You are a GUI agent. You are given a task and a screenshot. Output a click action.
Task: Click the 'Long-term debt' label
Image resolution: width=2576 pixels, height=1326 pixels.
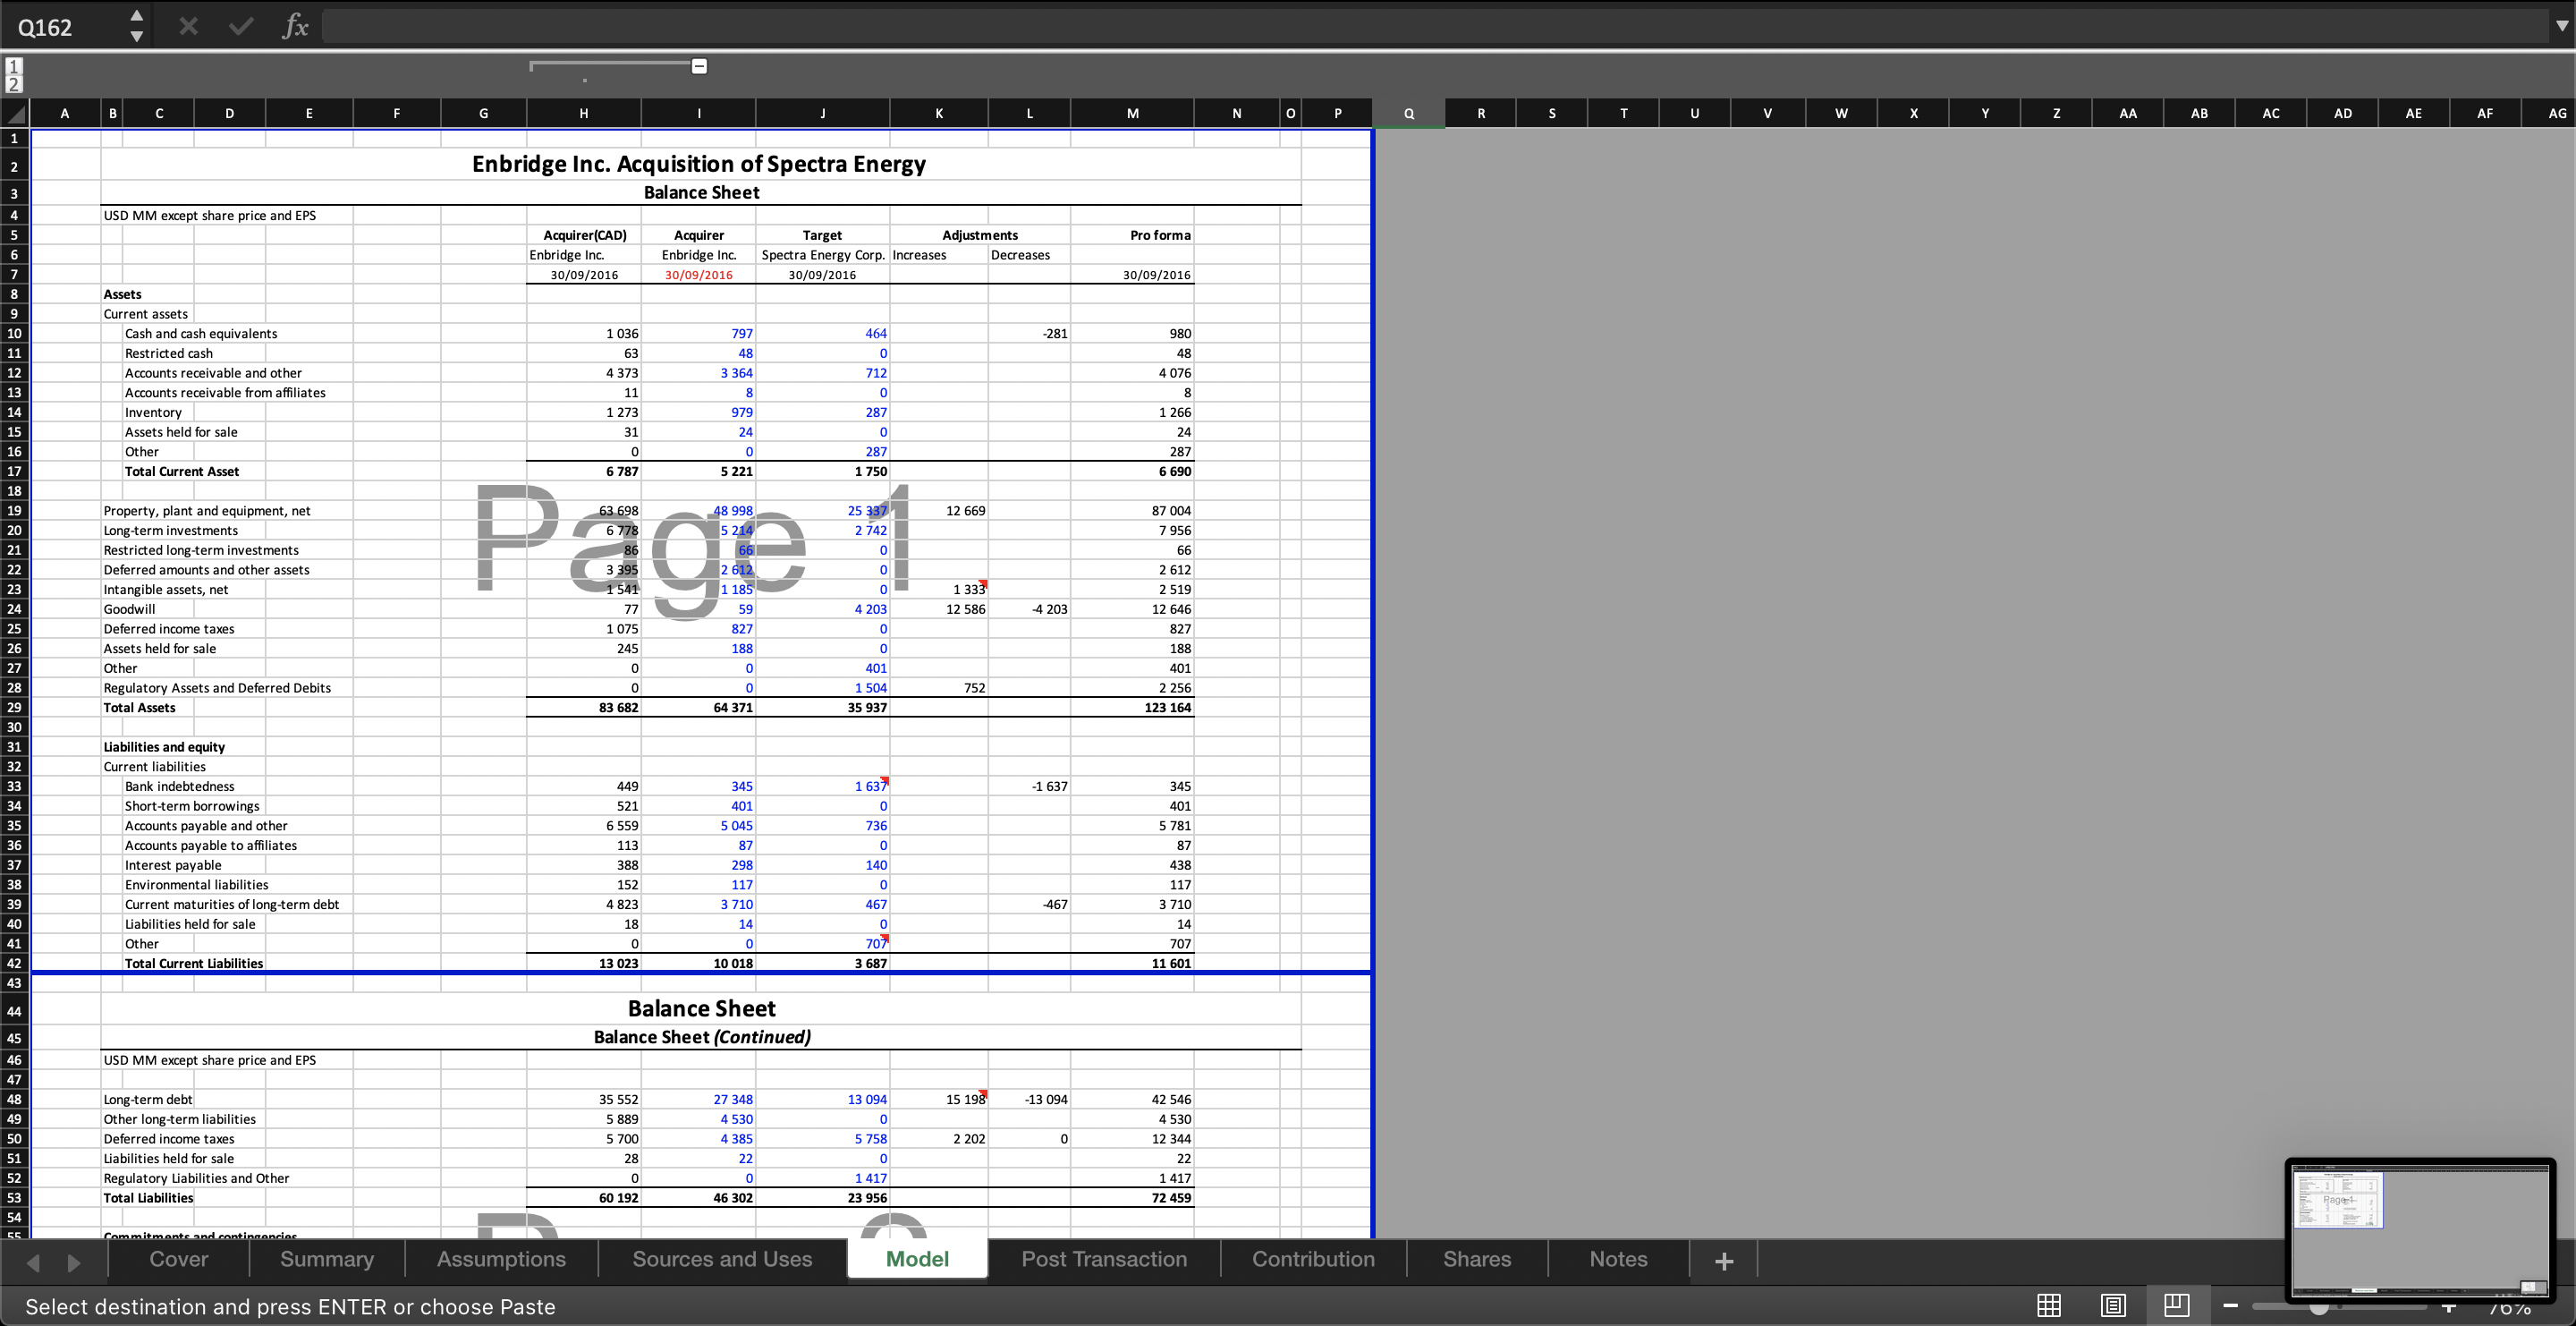tap(148, 1099)
